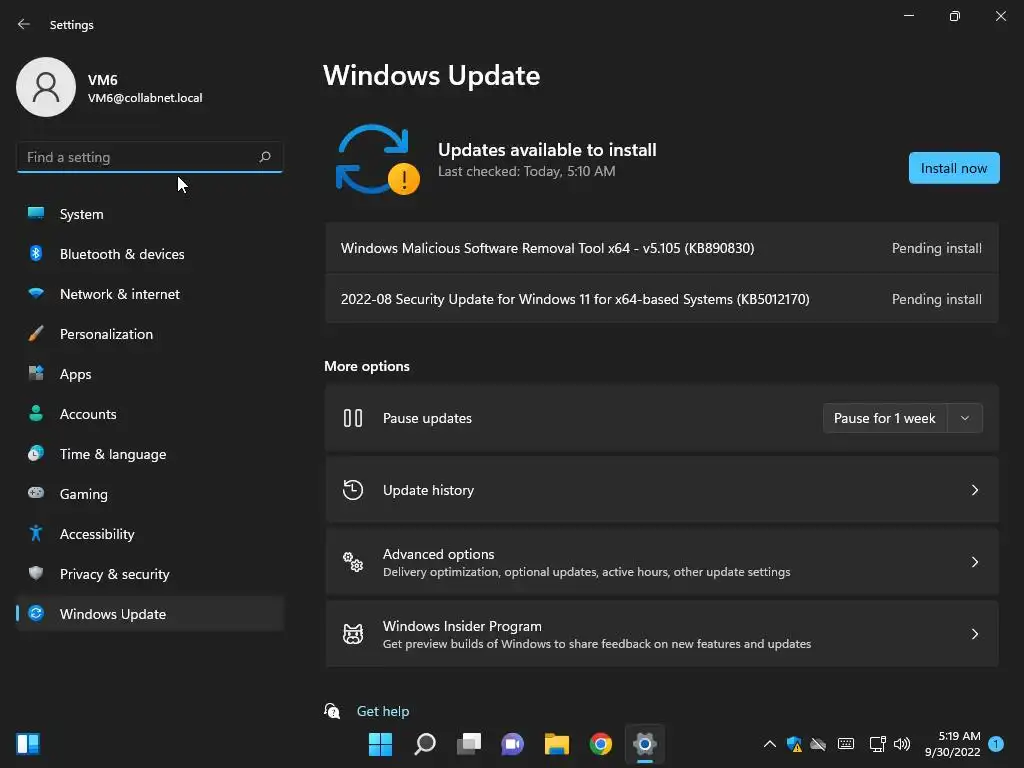
Task: Open Time & language settings
Action: (150, 454)
